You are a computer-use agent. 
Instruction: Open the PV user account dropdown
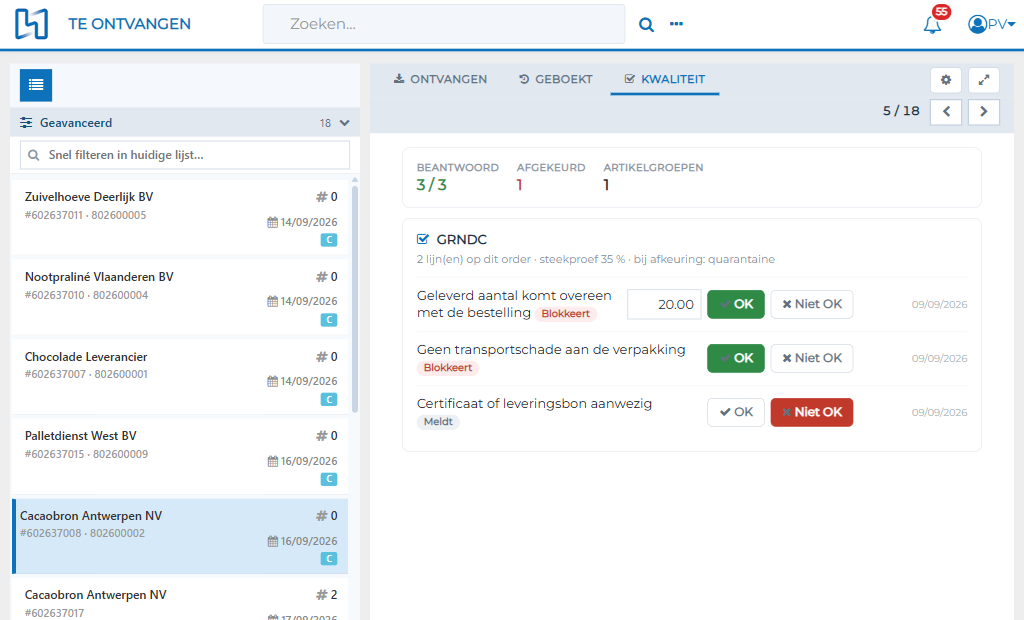pos(991,25)
